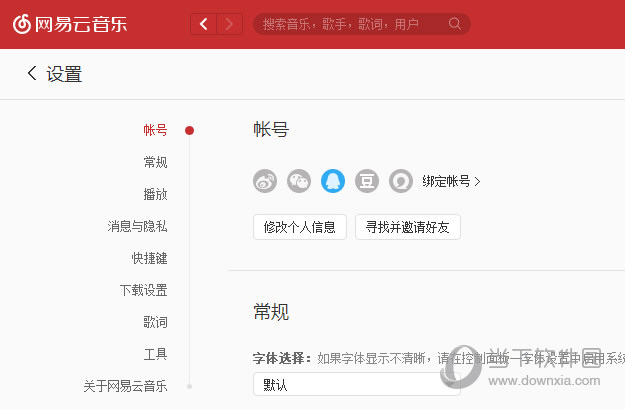The height and width of the screenshot is (410, 625).
Task: Bind the Weibo account icon
Action: [x=265, y=181]
